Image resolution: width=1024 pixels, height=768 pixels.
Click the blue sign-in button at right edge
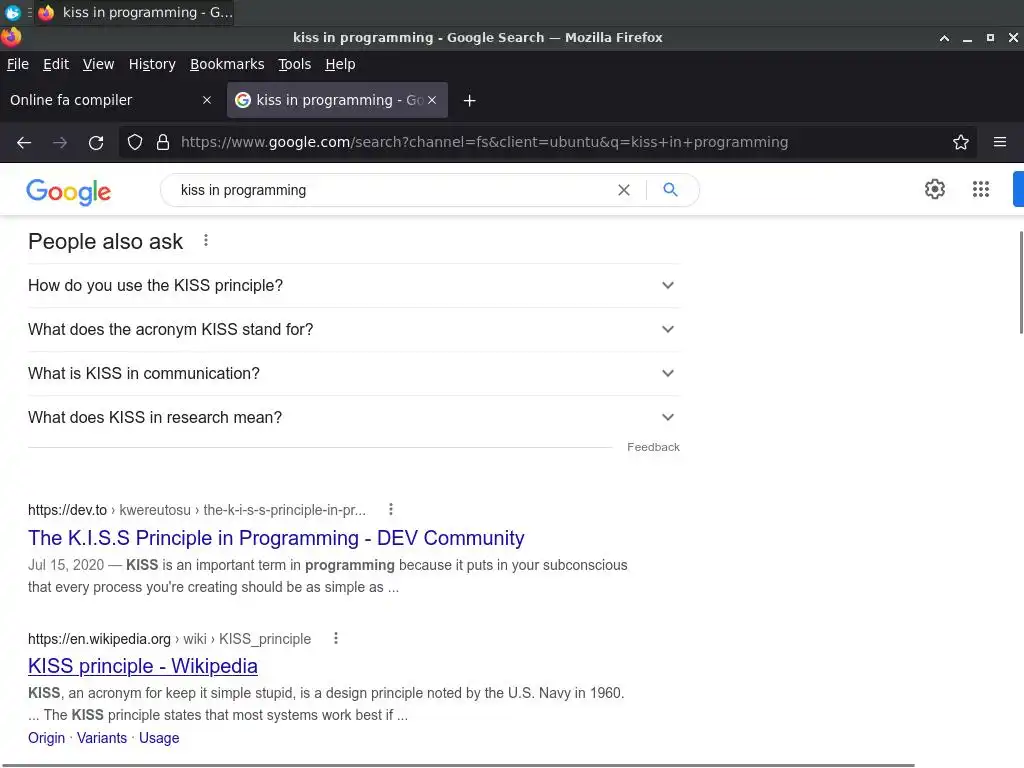coord(1018,189)
